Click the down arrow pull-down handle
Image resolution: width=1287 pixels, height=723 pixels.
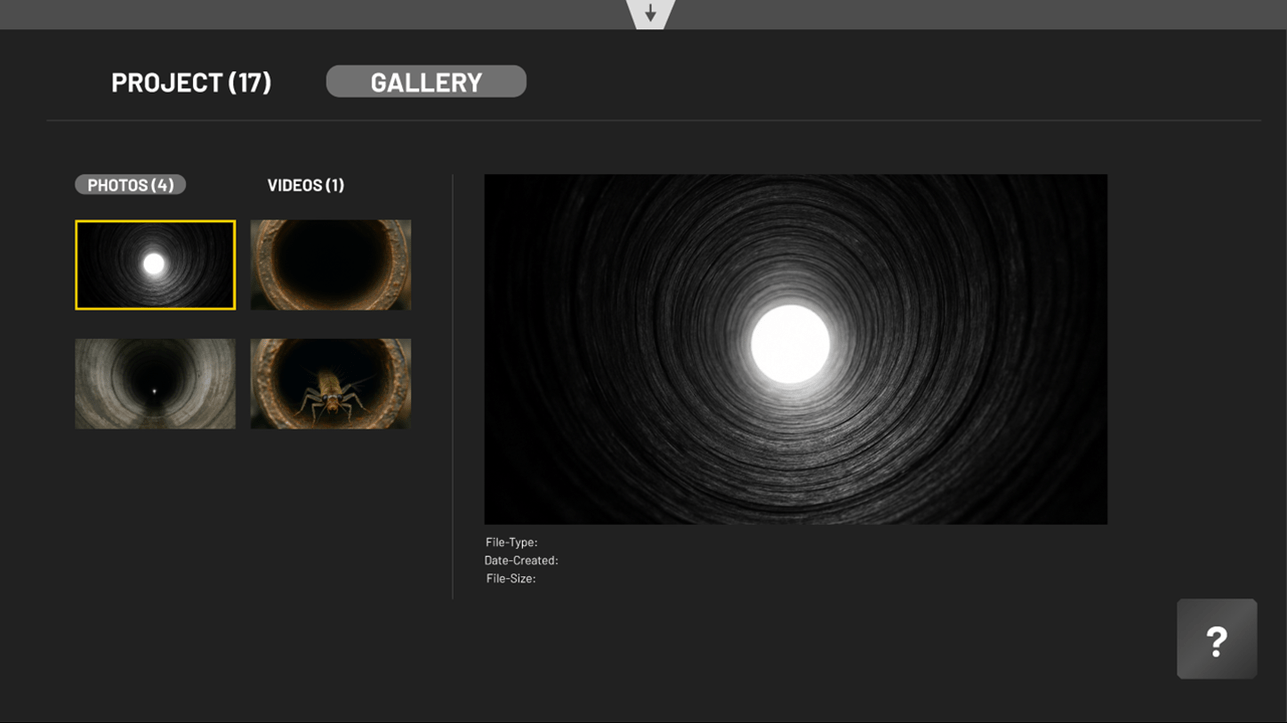pos(650,14)
